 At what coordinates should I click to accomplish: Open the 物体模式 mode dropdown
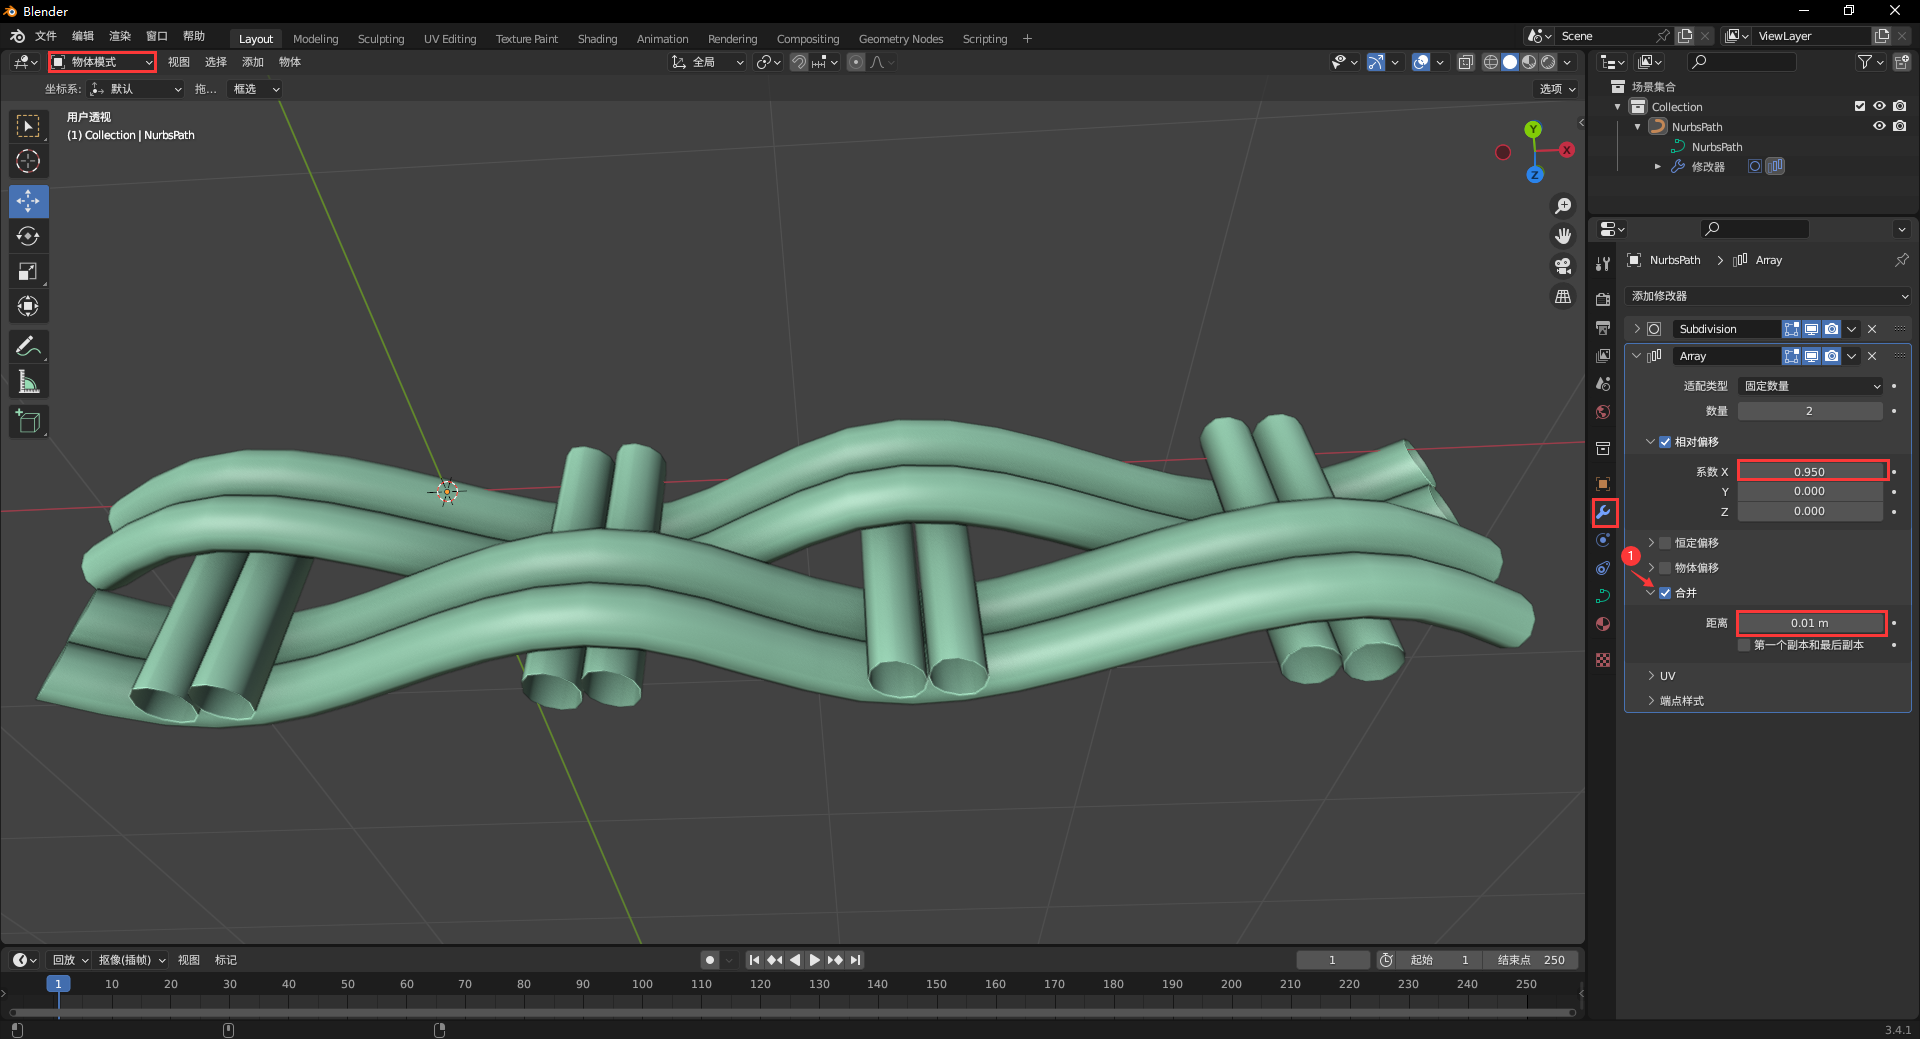tap(102, 62)
